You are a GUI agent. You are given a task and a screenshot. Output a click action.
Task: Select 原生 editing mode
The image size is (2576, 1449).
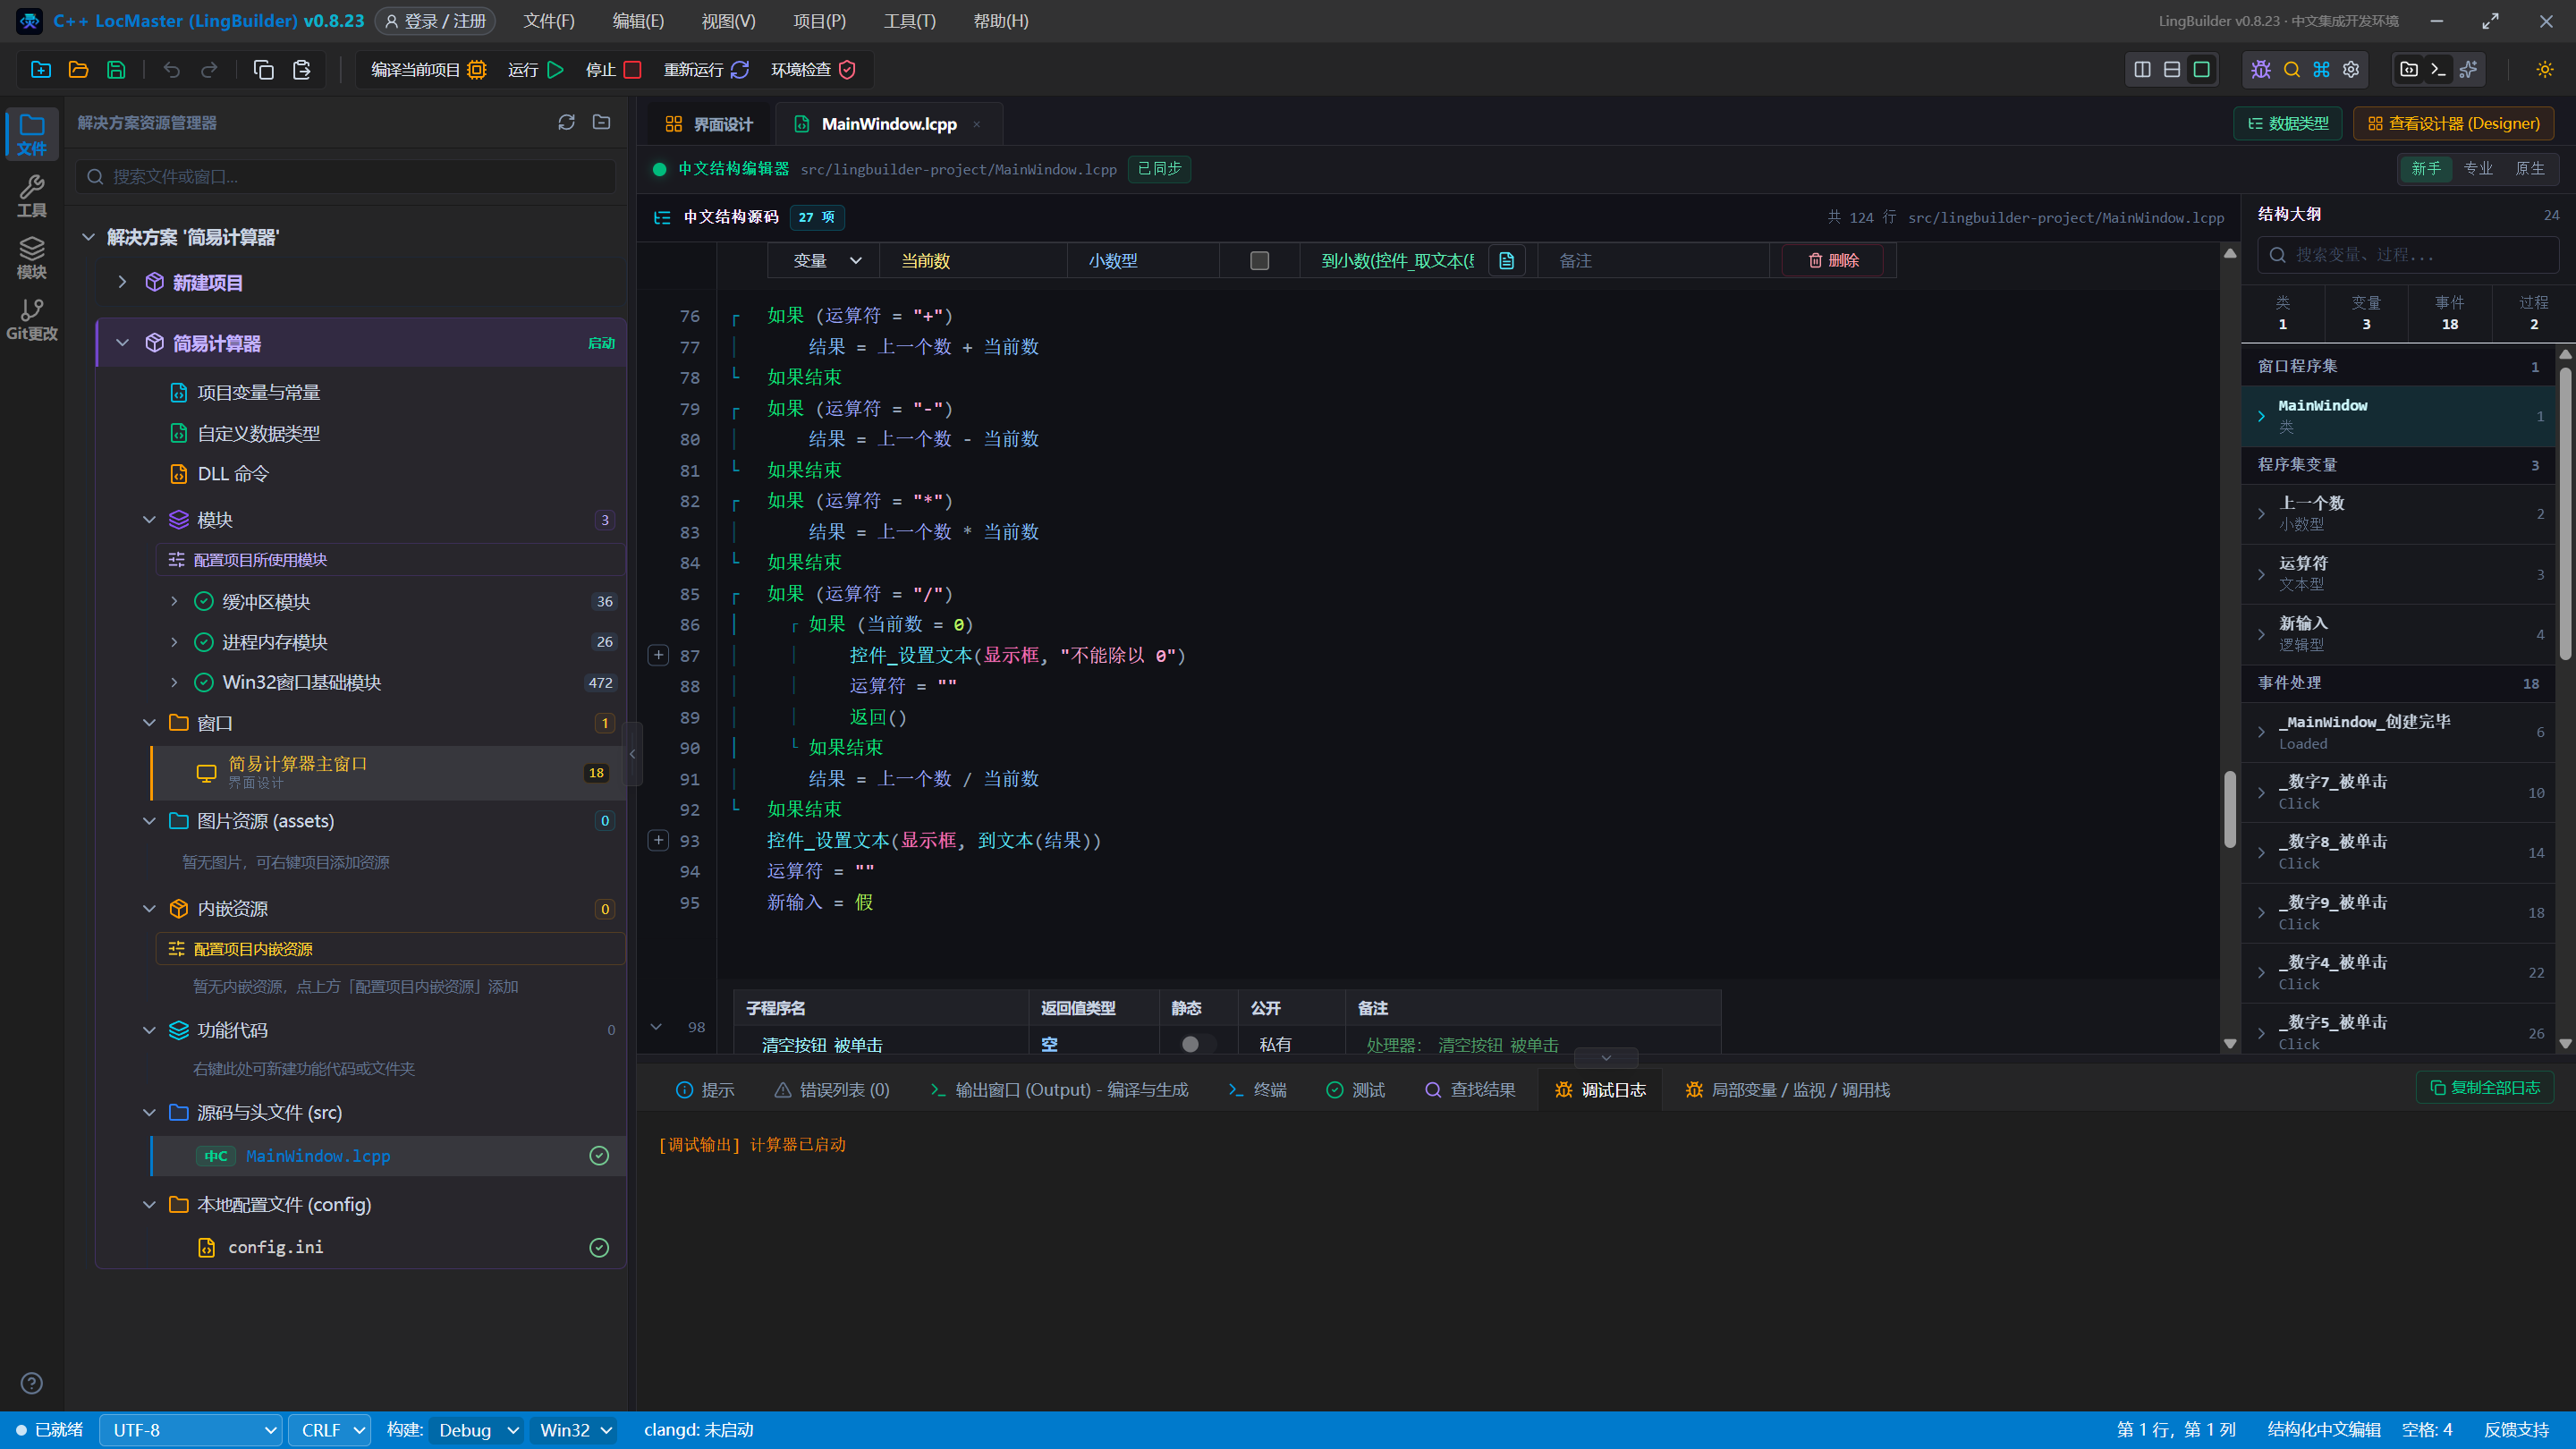[2530, 169]
